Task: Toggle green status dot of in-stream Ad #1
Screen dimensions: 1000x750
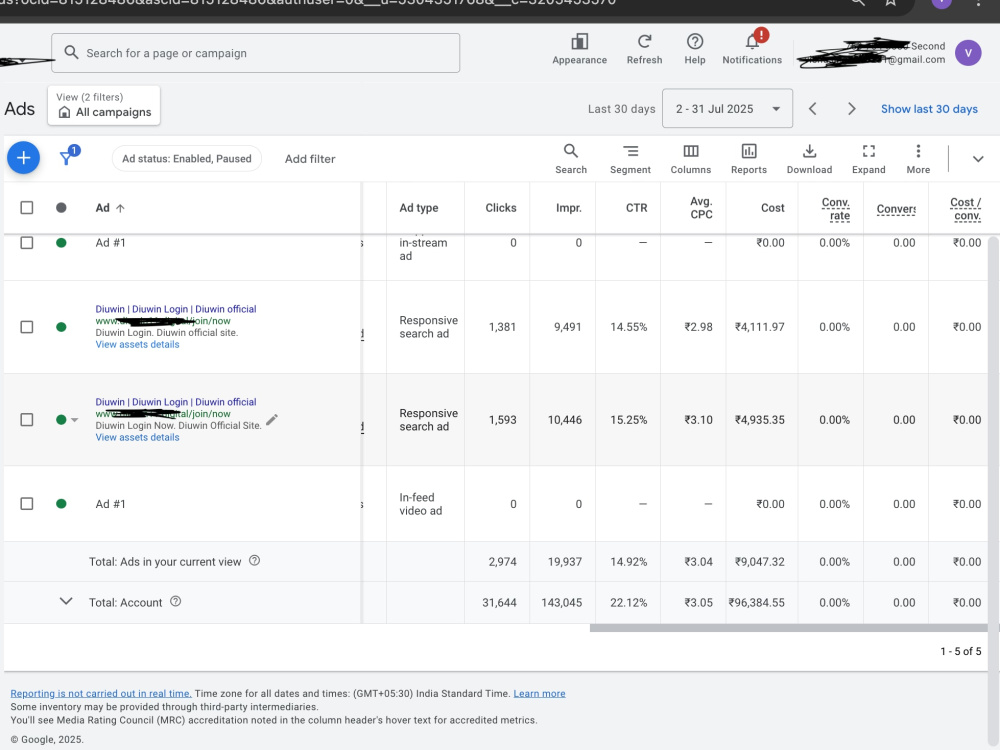Action: tap(61, 242)
